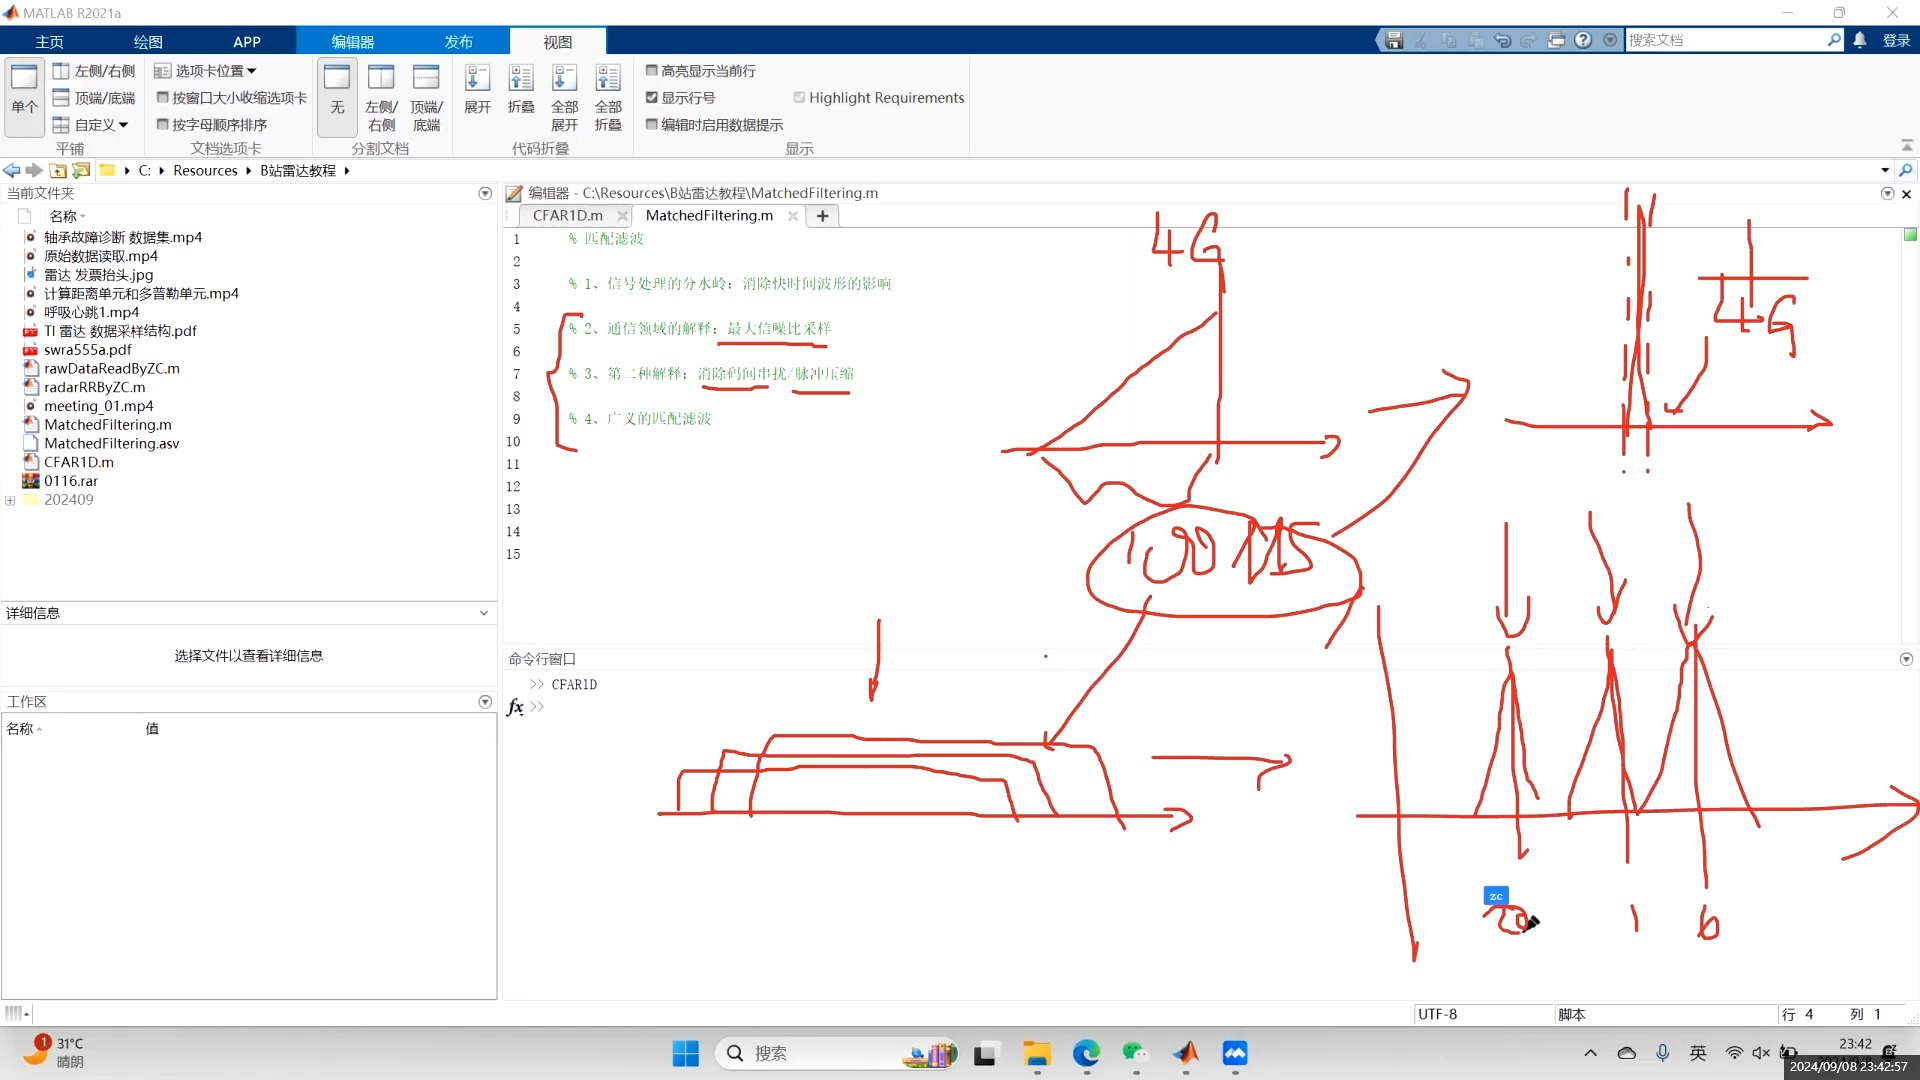Select the None split document icon
Screen dimensions: 1920x1080
click(337, 97)
